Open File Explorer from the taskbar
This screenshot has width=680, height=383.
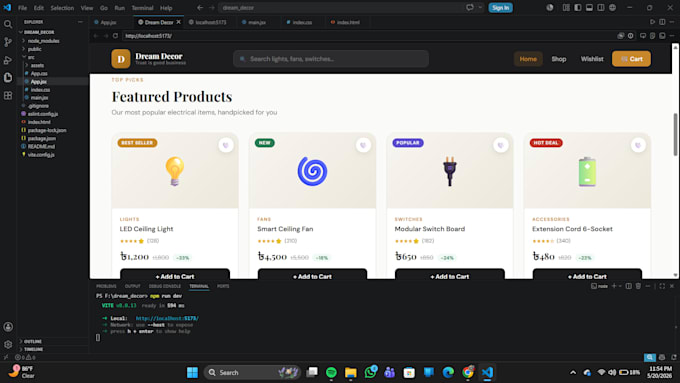[351, 373]
